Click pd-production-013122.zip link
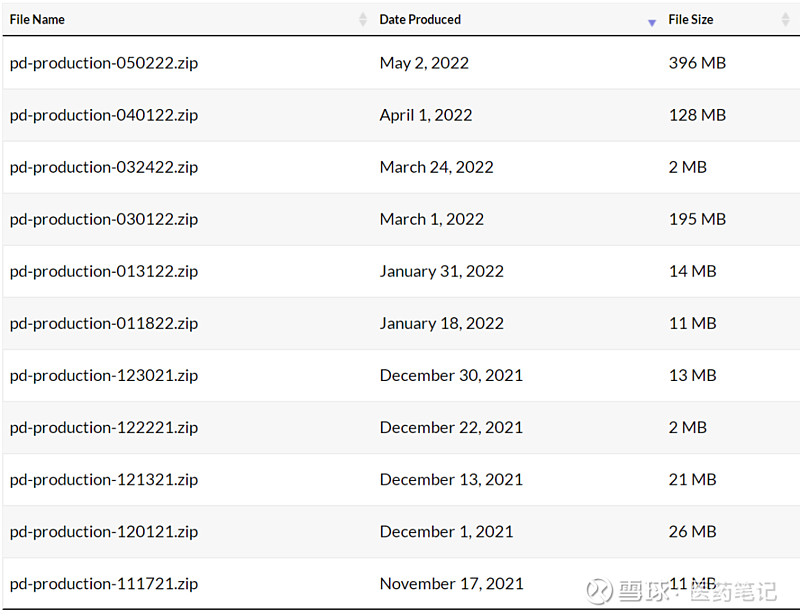This screenshot has height=616, width=800. coord(104,271)
